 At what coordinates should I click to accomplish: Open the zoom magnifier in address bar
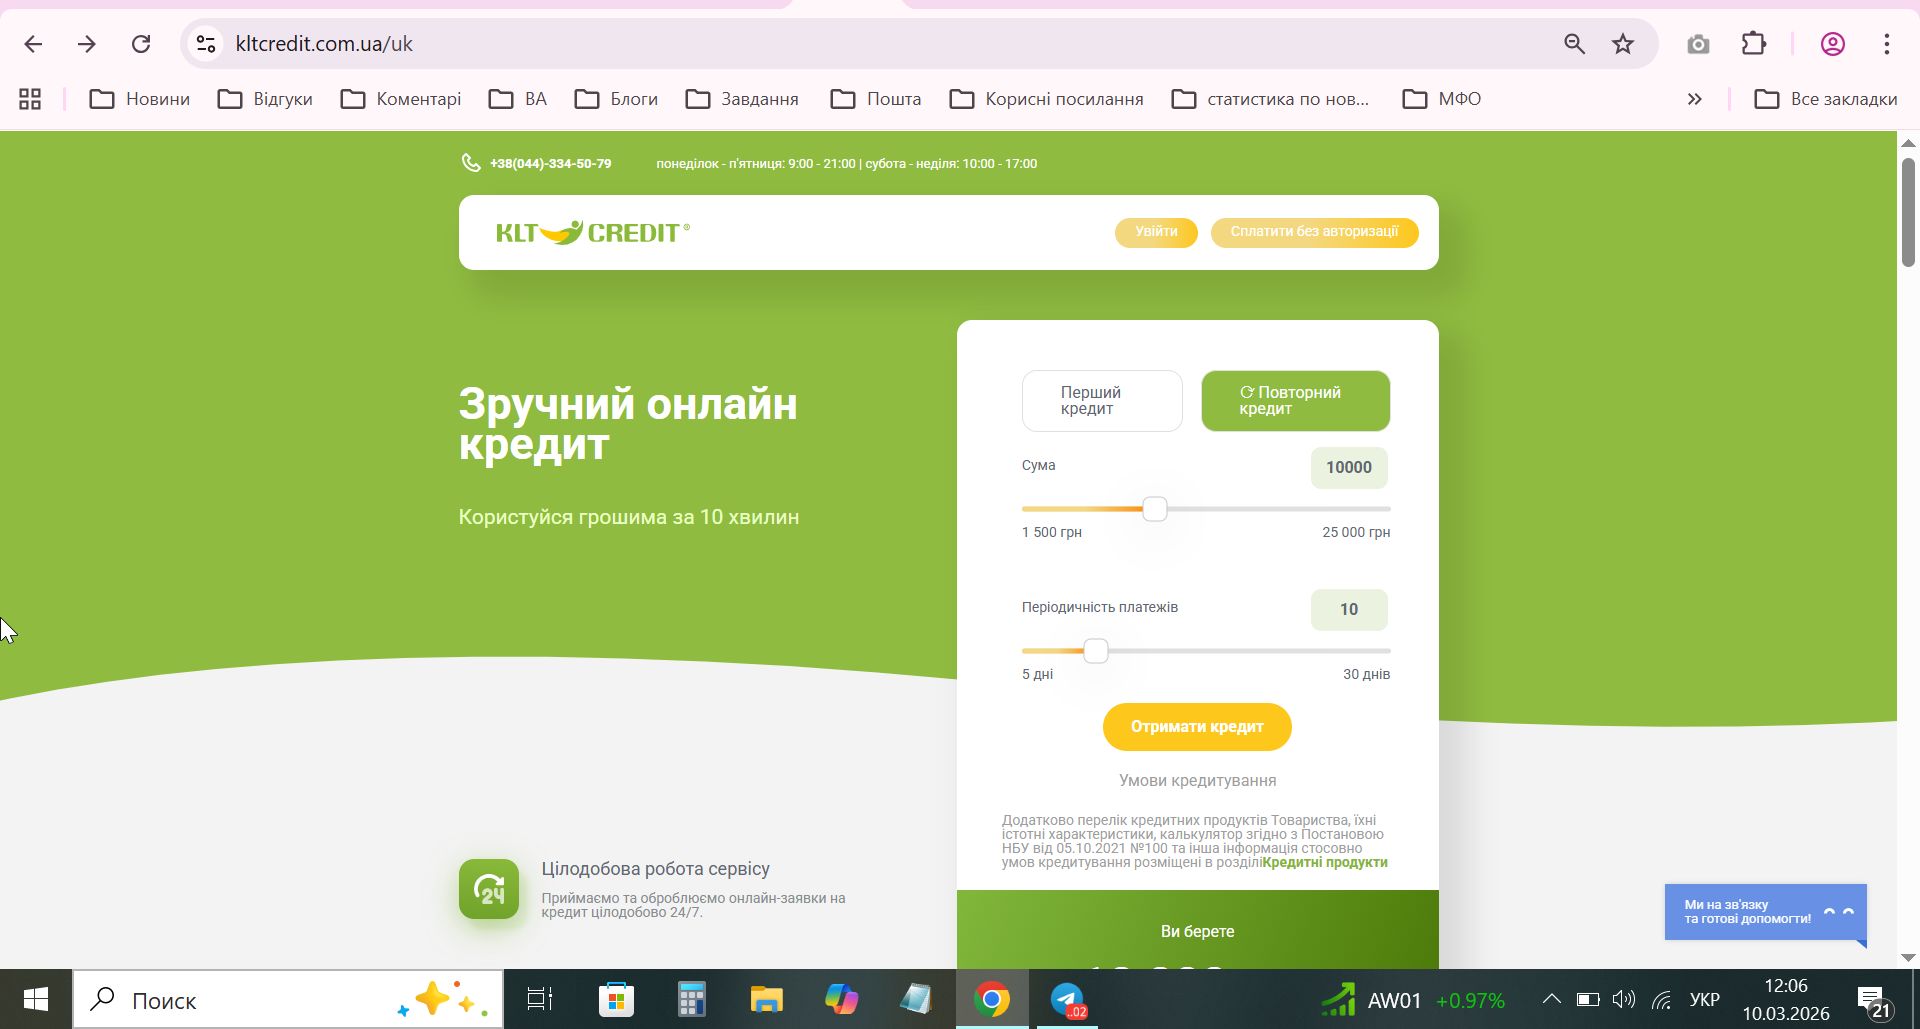(1574, 44)
